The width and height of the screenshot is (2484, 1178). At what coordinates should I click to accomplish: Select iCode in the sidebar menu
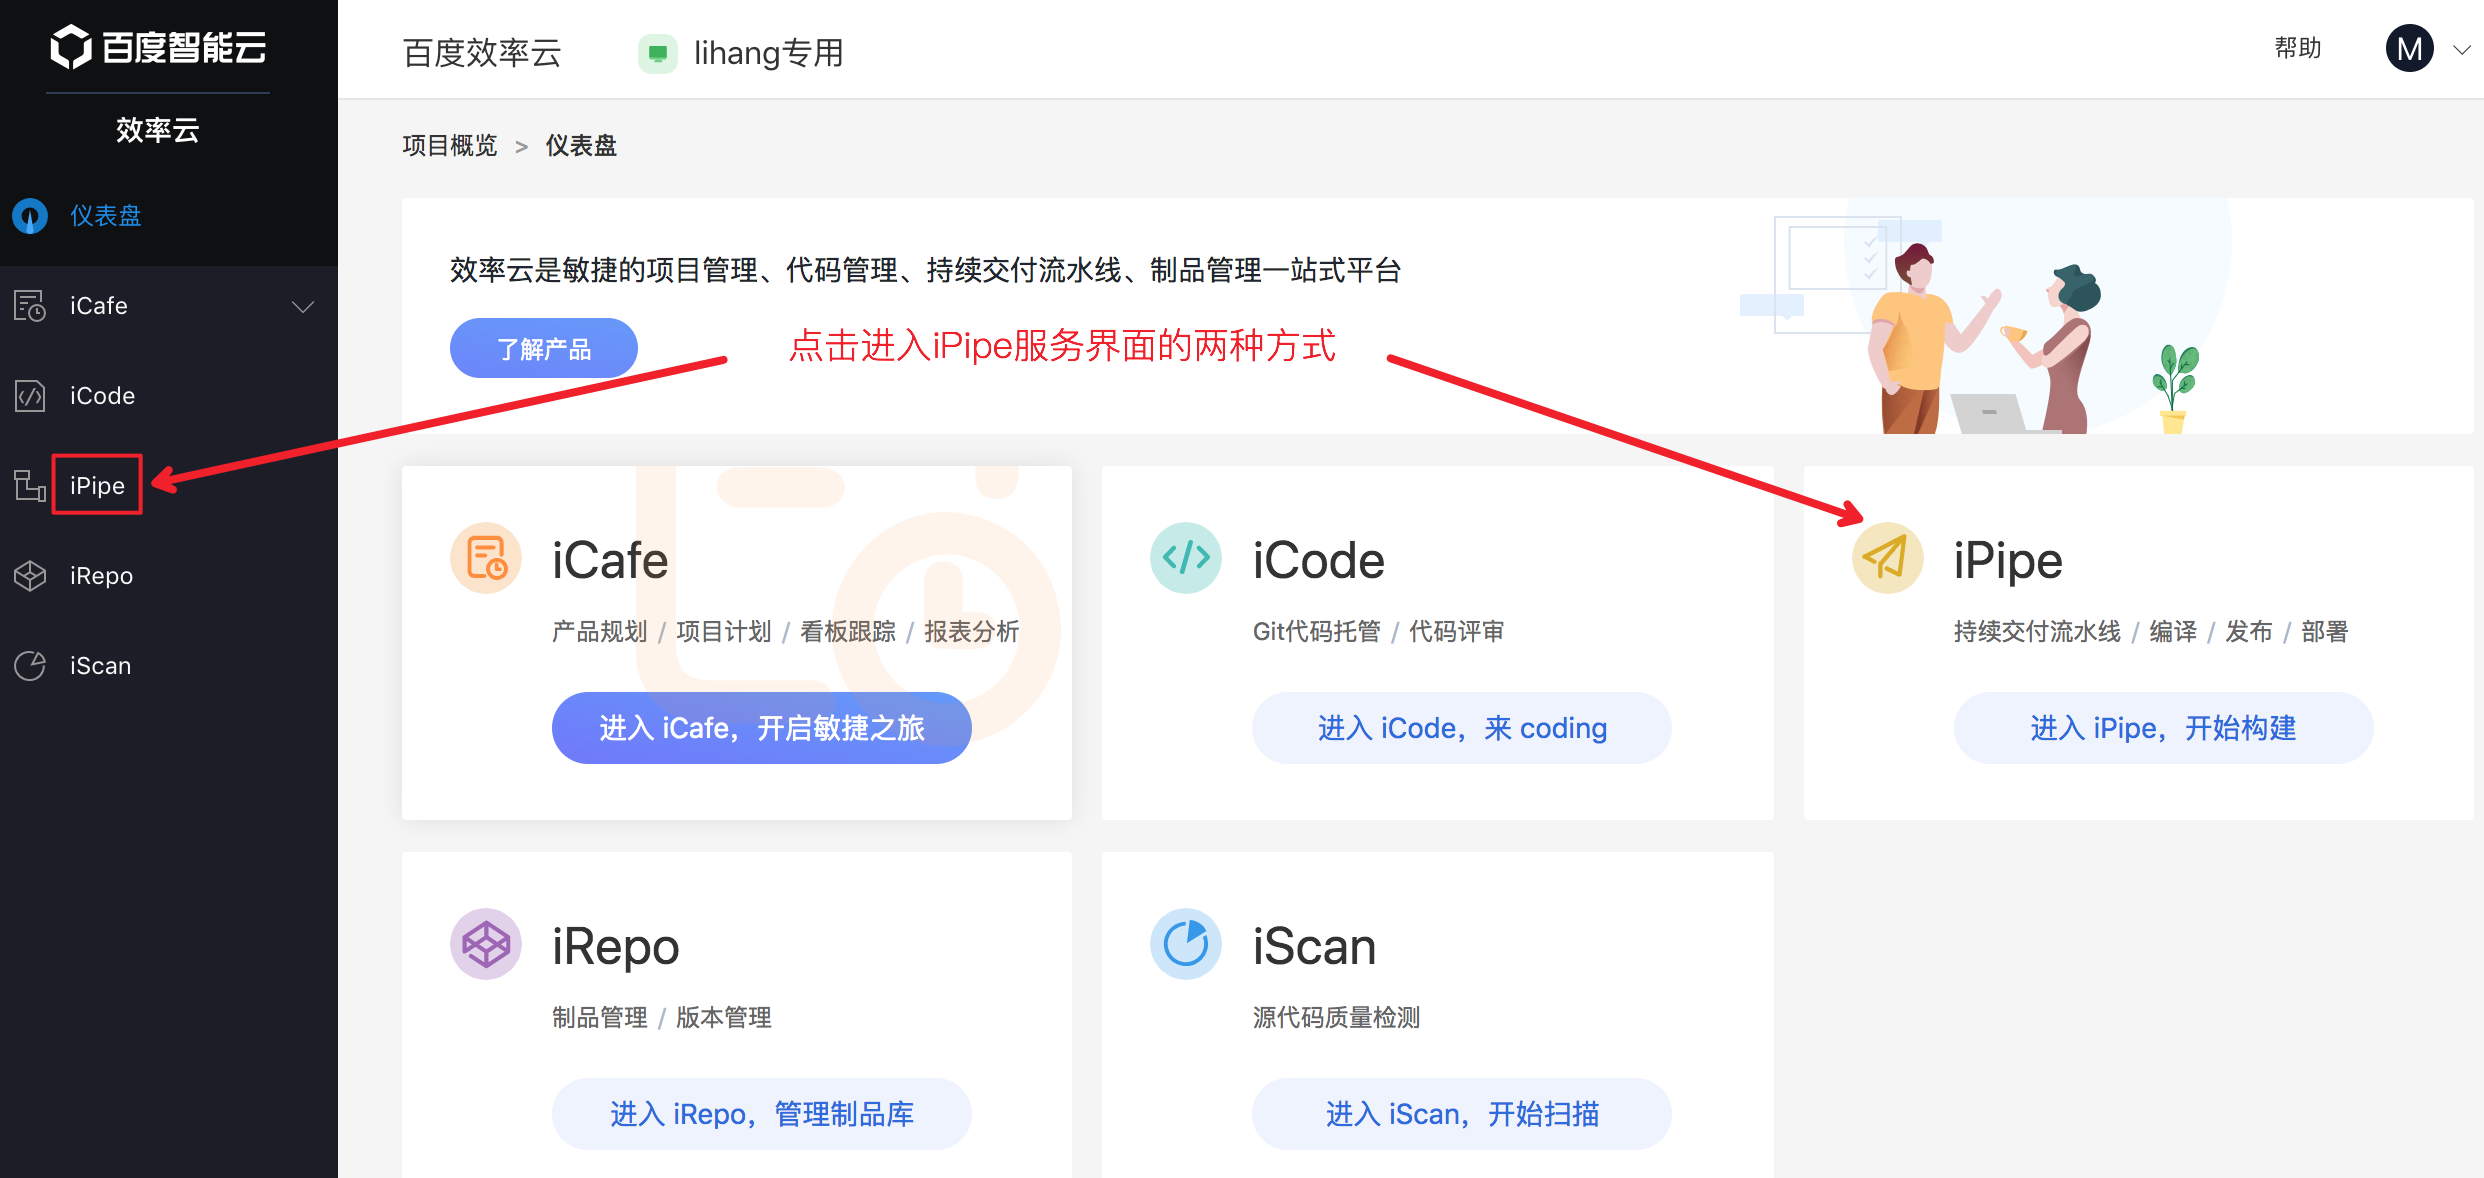[102, 396]
